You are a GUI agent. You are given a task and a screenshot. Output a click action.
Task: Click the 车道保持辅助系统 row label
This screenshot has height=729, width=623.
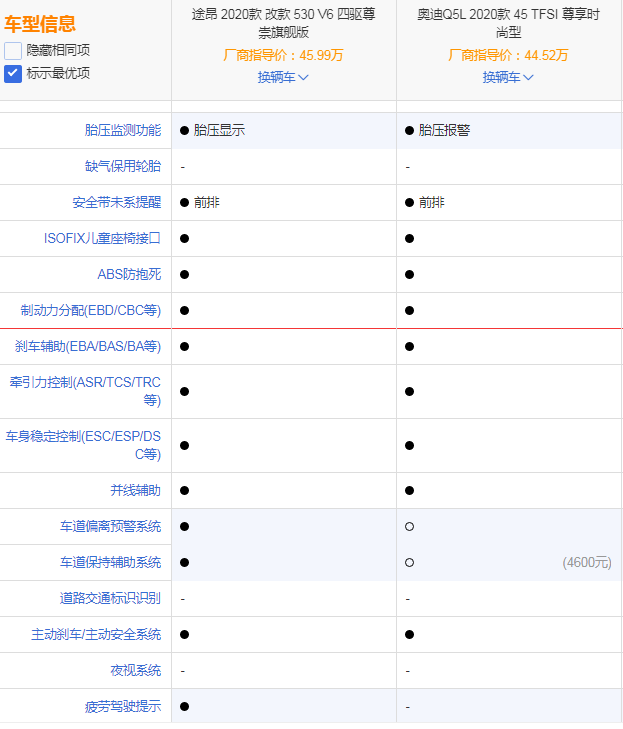(x=109, y=562)
